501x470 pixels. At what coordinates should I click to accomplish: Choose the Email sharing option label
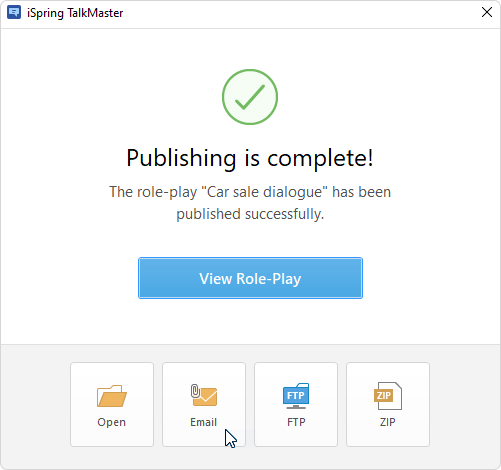pyautogui.click(x=204, y=422)
